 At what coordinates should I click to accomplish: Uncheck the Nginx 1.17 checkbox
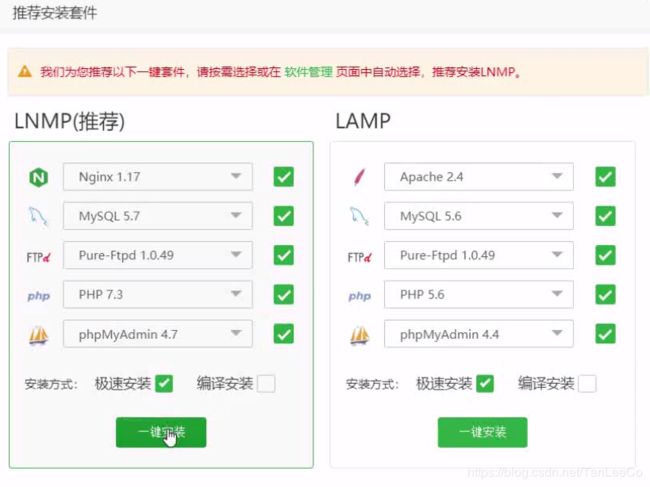click(284, 177)
